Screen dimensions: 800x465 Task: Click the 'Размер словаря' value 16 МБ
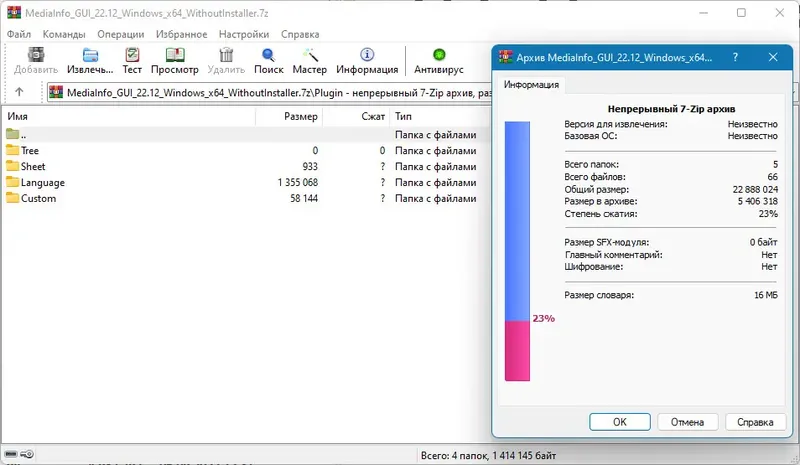pyautogui.click(x=766, y=295)
